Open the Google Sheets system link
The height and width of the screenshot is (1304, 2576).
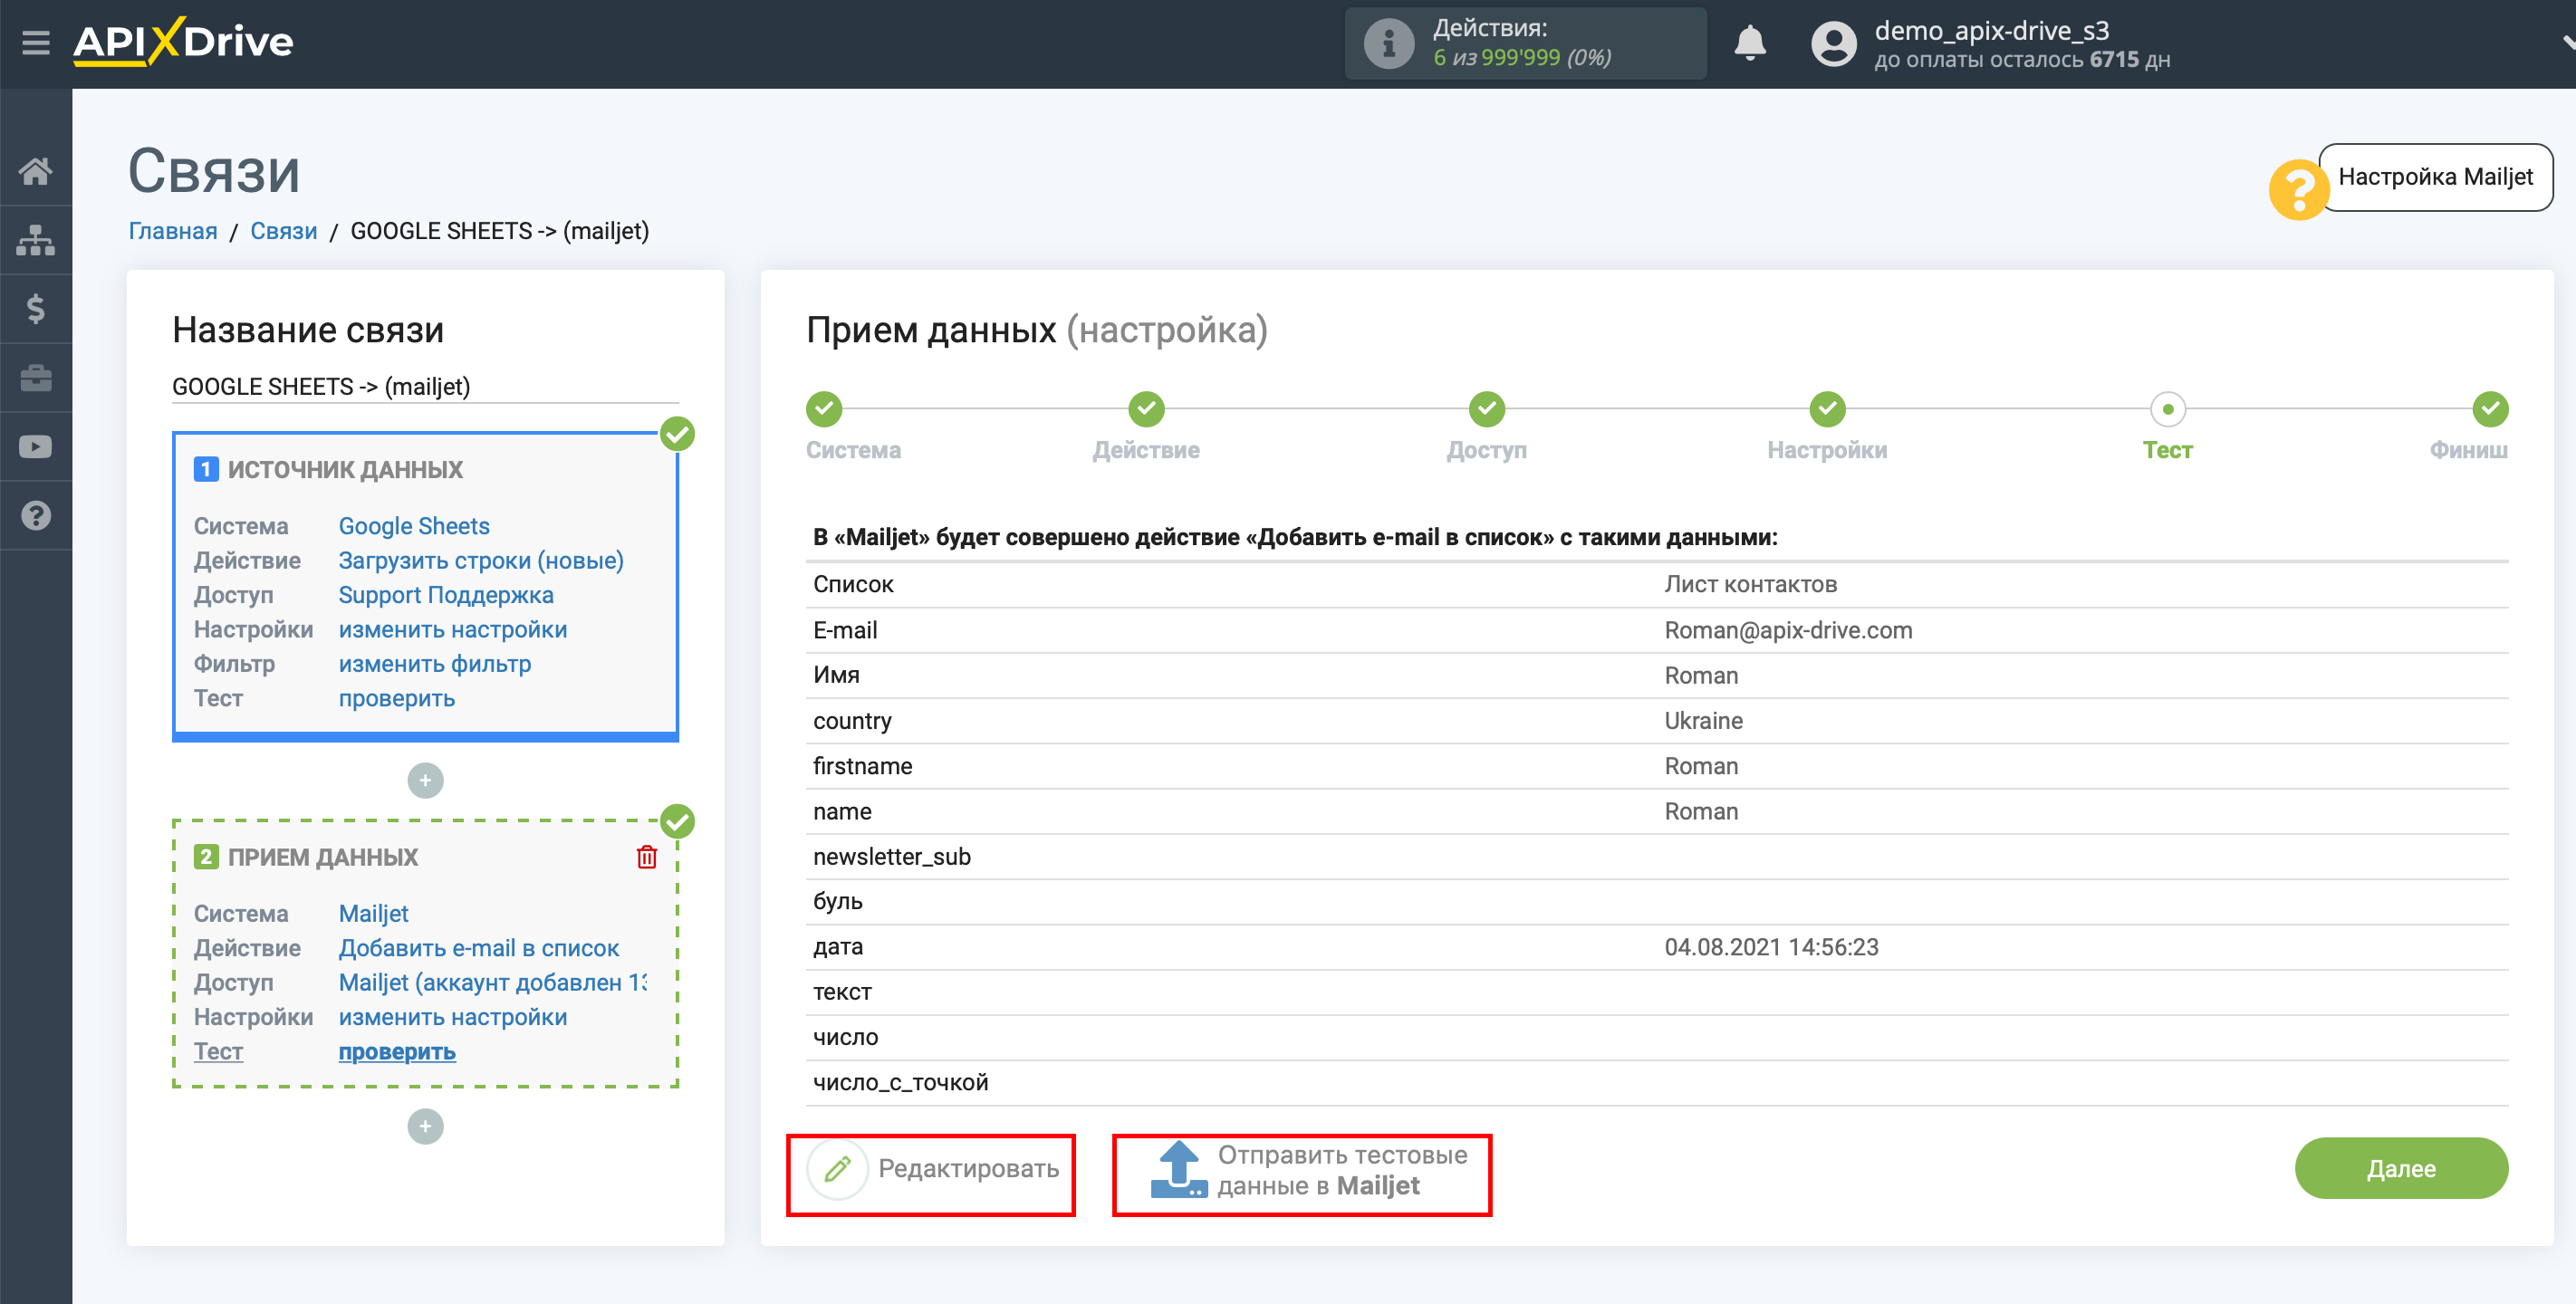[414, 526]
